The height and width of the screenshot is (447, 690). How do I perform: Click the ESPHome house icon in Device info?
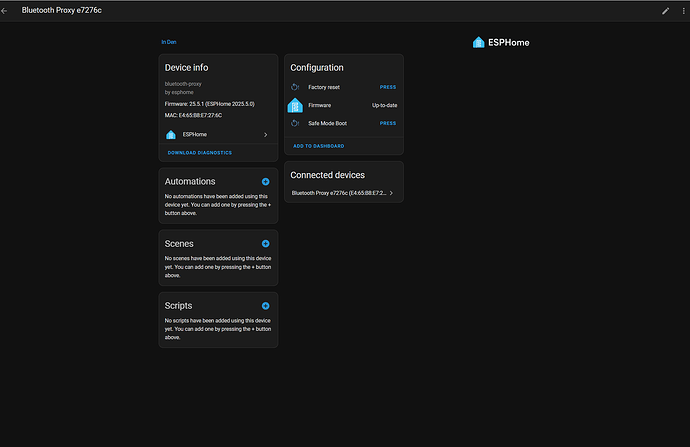171,135
